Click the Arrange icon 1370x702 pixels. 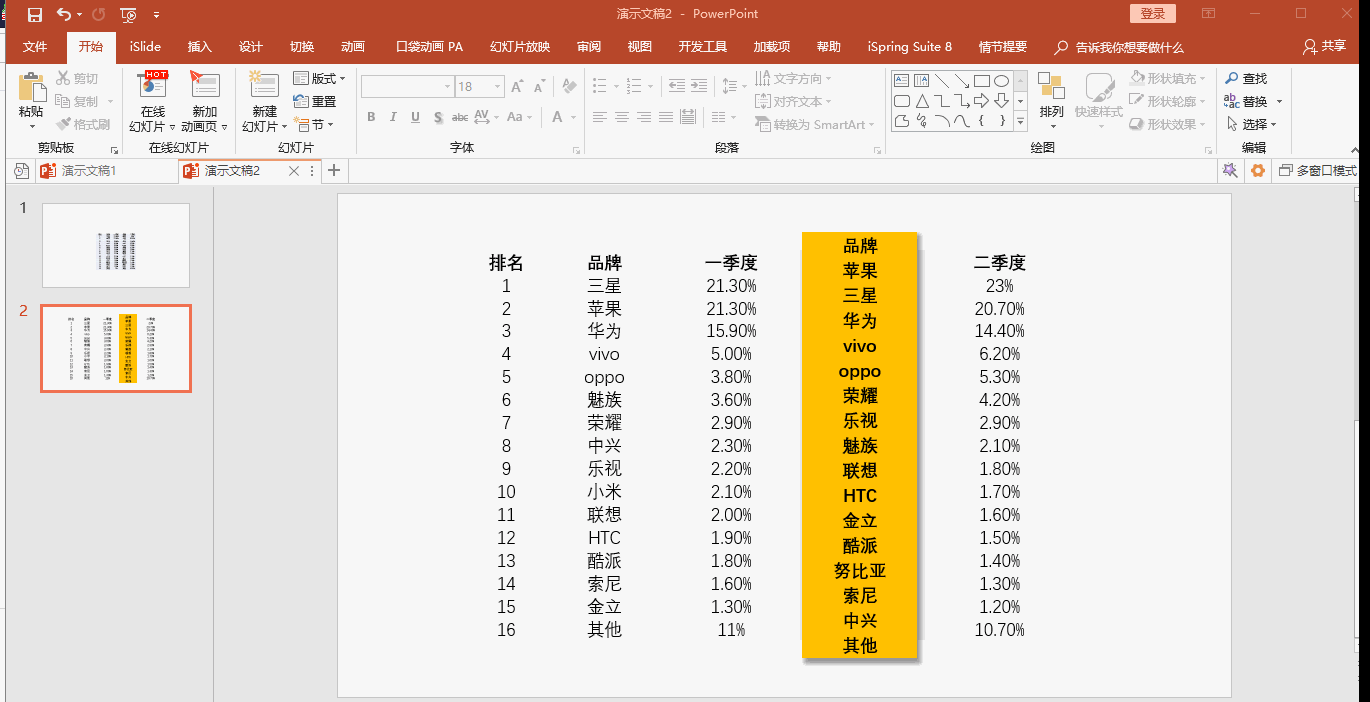[x=1051, y=87]
